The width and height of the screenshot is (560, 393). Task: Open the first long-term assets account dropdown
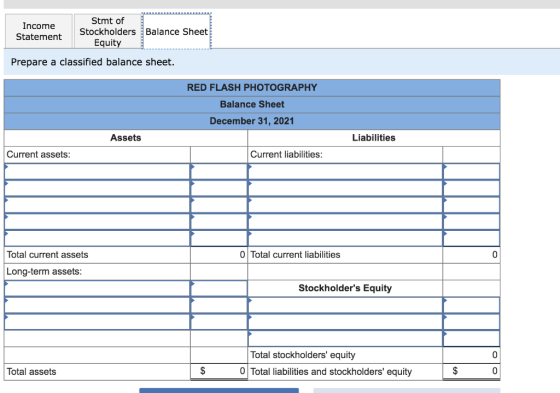tap(97, 288)
